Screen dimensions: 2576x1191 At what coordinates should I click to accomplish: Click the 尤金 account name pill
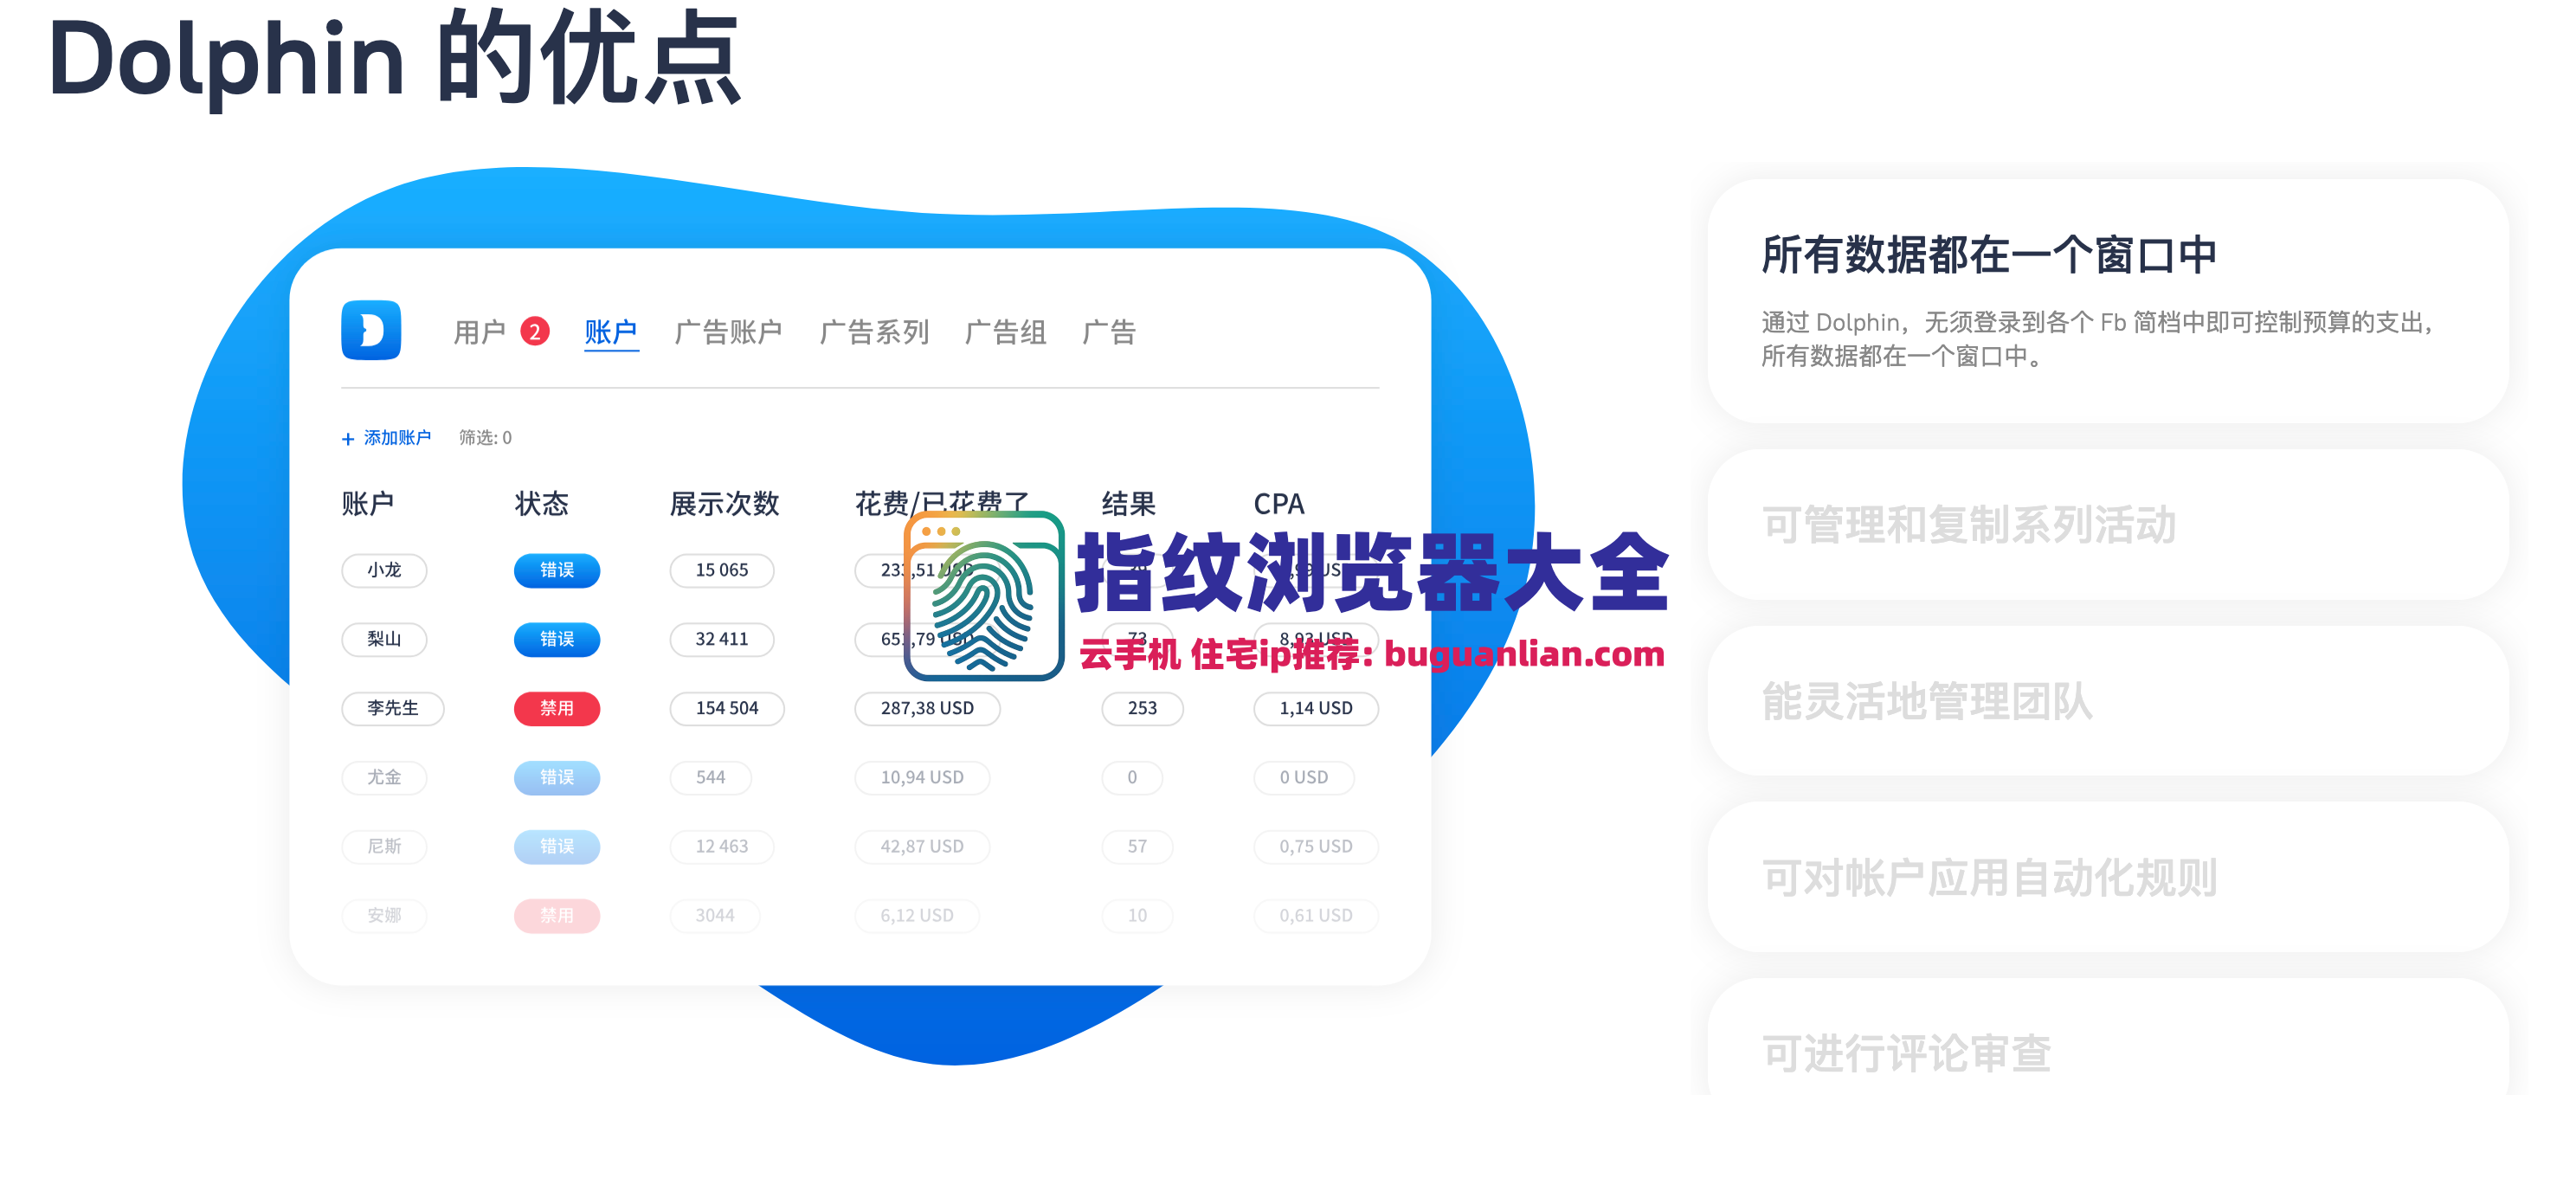pyautogui.click(x=384, y=777)
